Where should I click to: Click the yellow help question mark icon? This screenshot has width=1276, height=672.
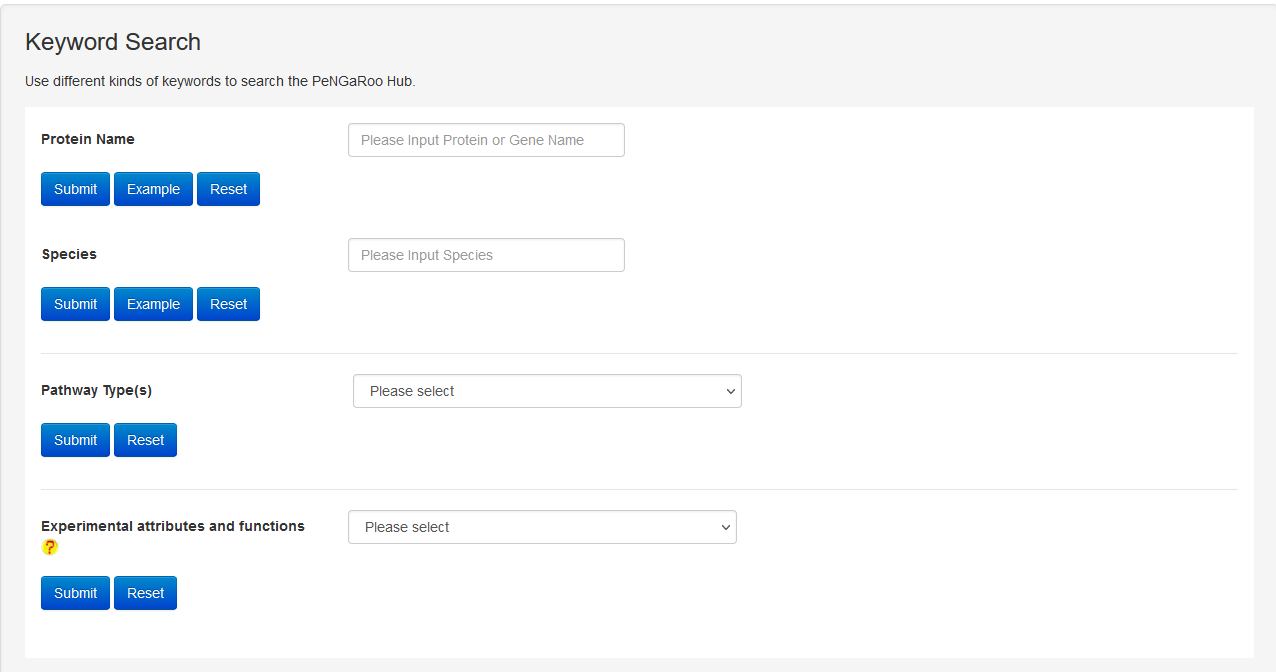[x=50, y=547]
